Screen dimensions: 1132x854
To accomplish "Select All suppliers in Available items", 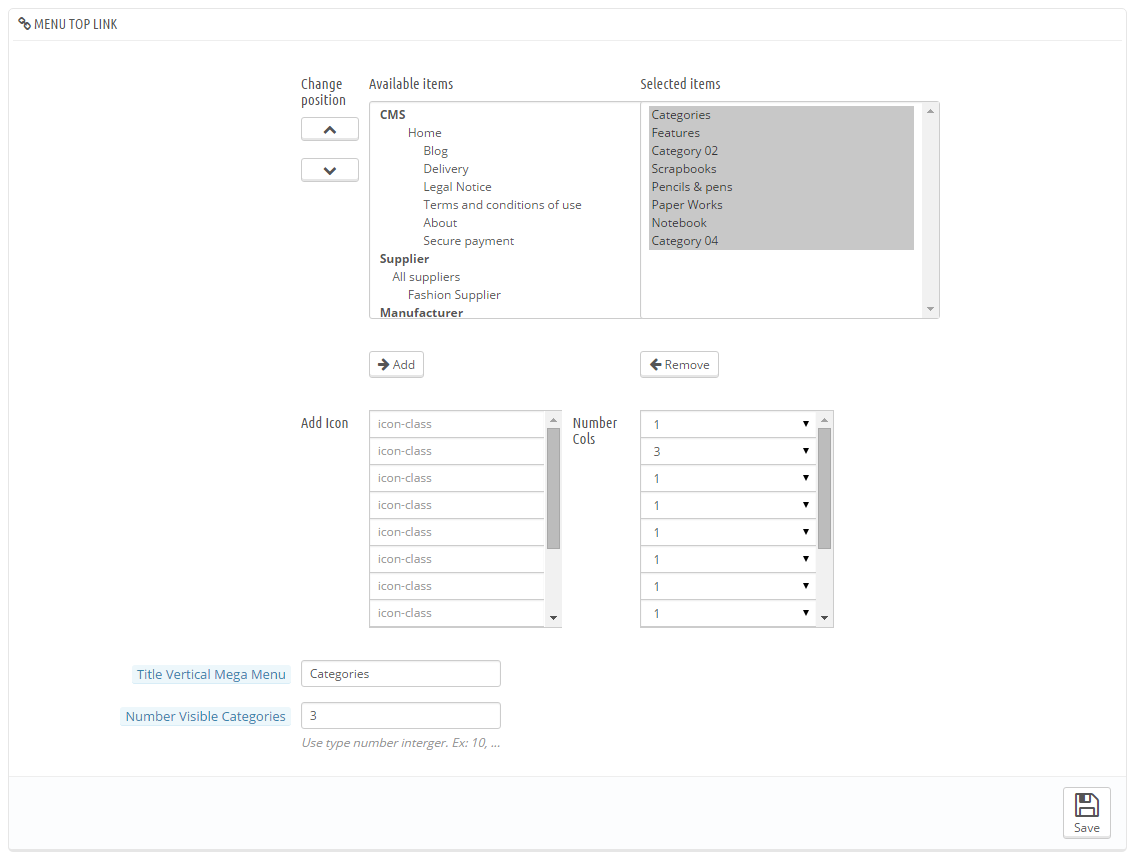I will (426, 277).
